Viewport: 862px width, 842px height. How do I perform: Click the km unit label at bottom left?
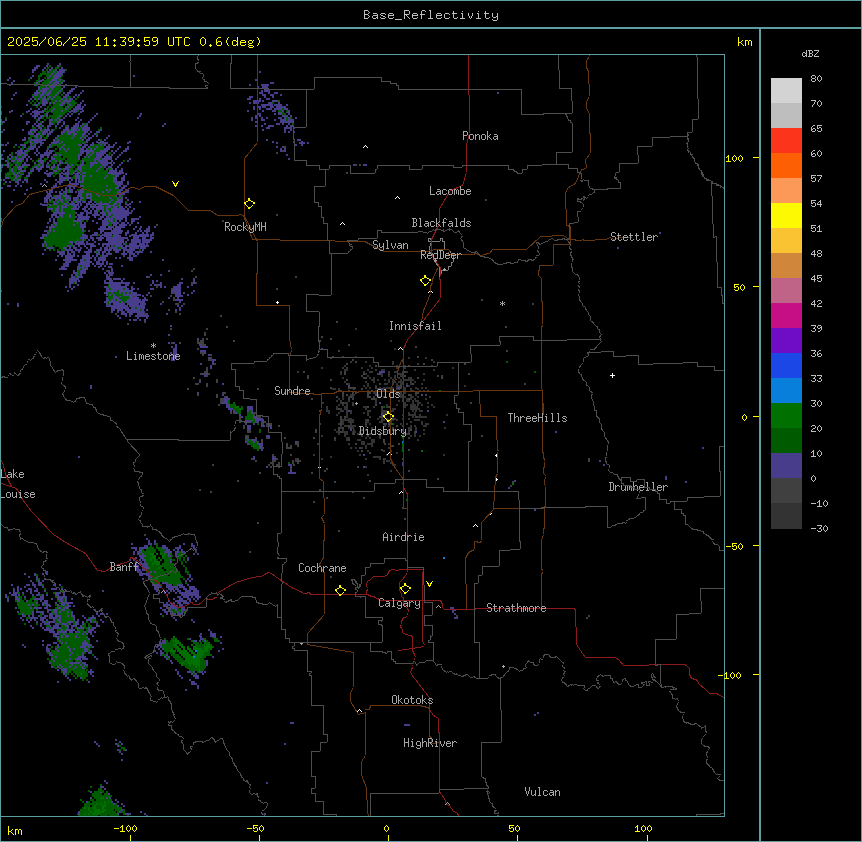coord(15,830)
